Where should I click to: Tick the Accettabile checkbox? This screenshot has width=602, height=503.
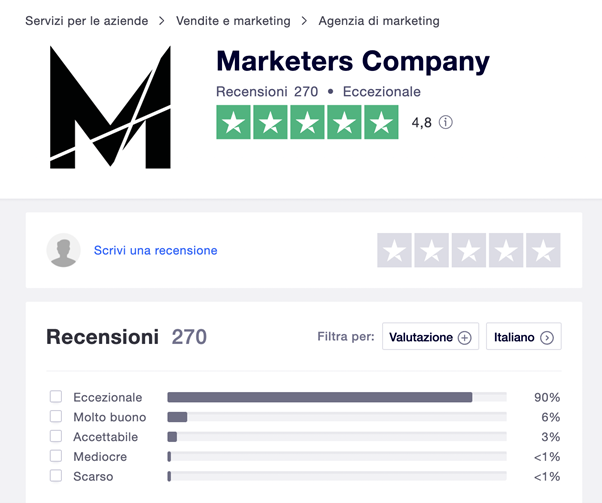[56, 437]
